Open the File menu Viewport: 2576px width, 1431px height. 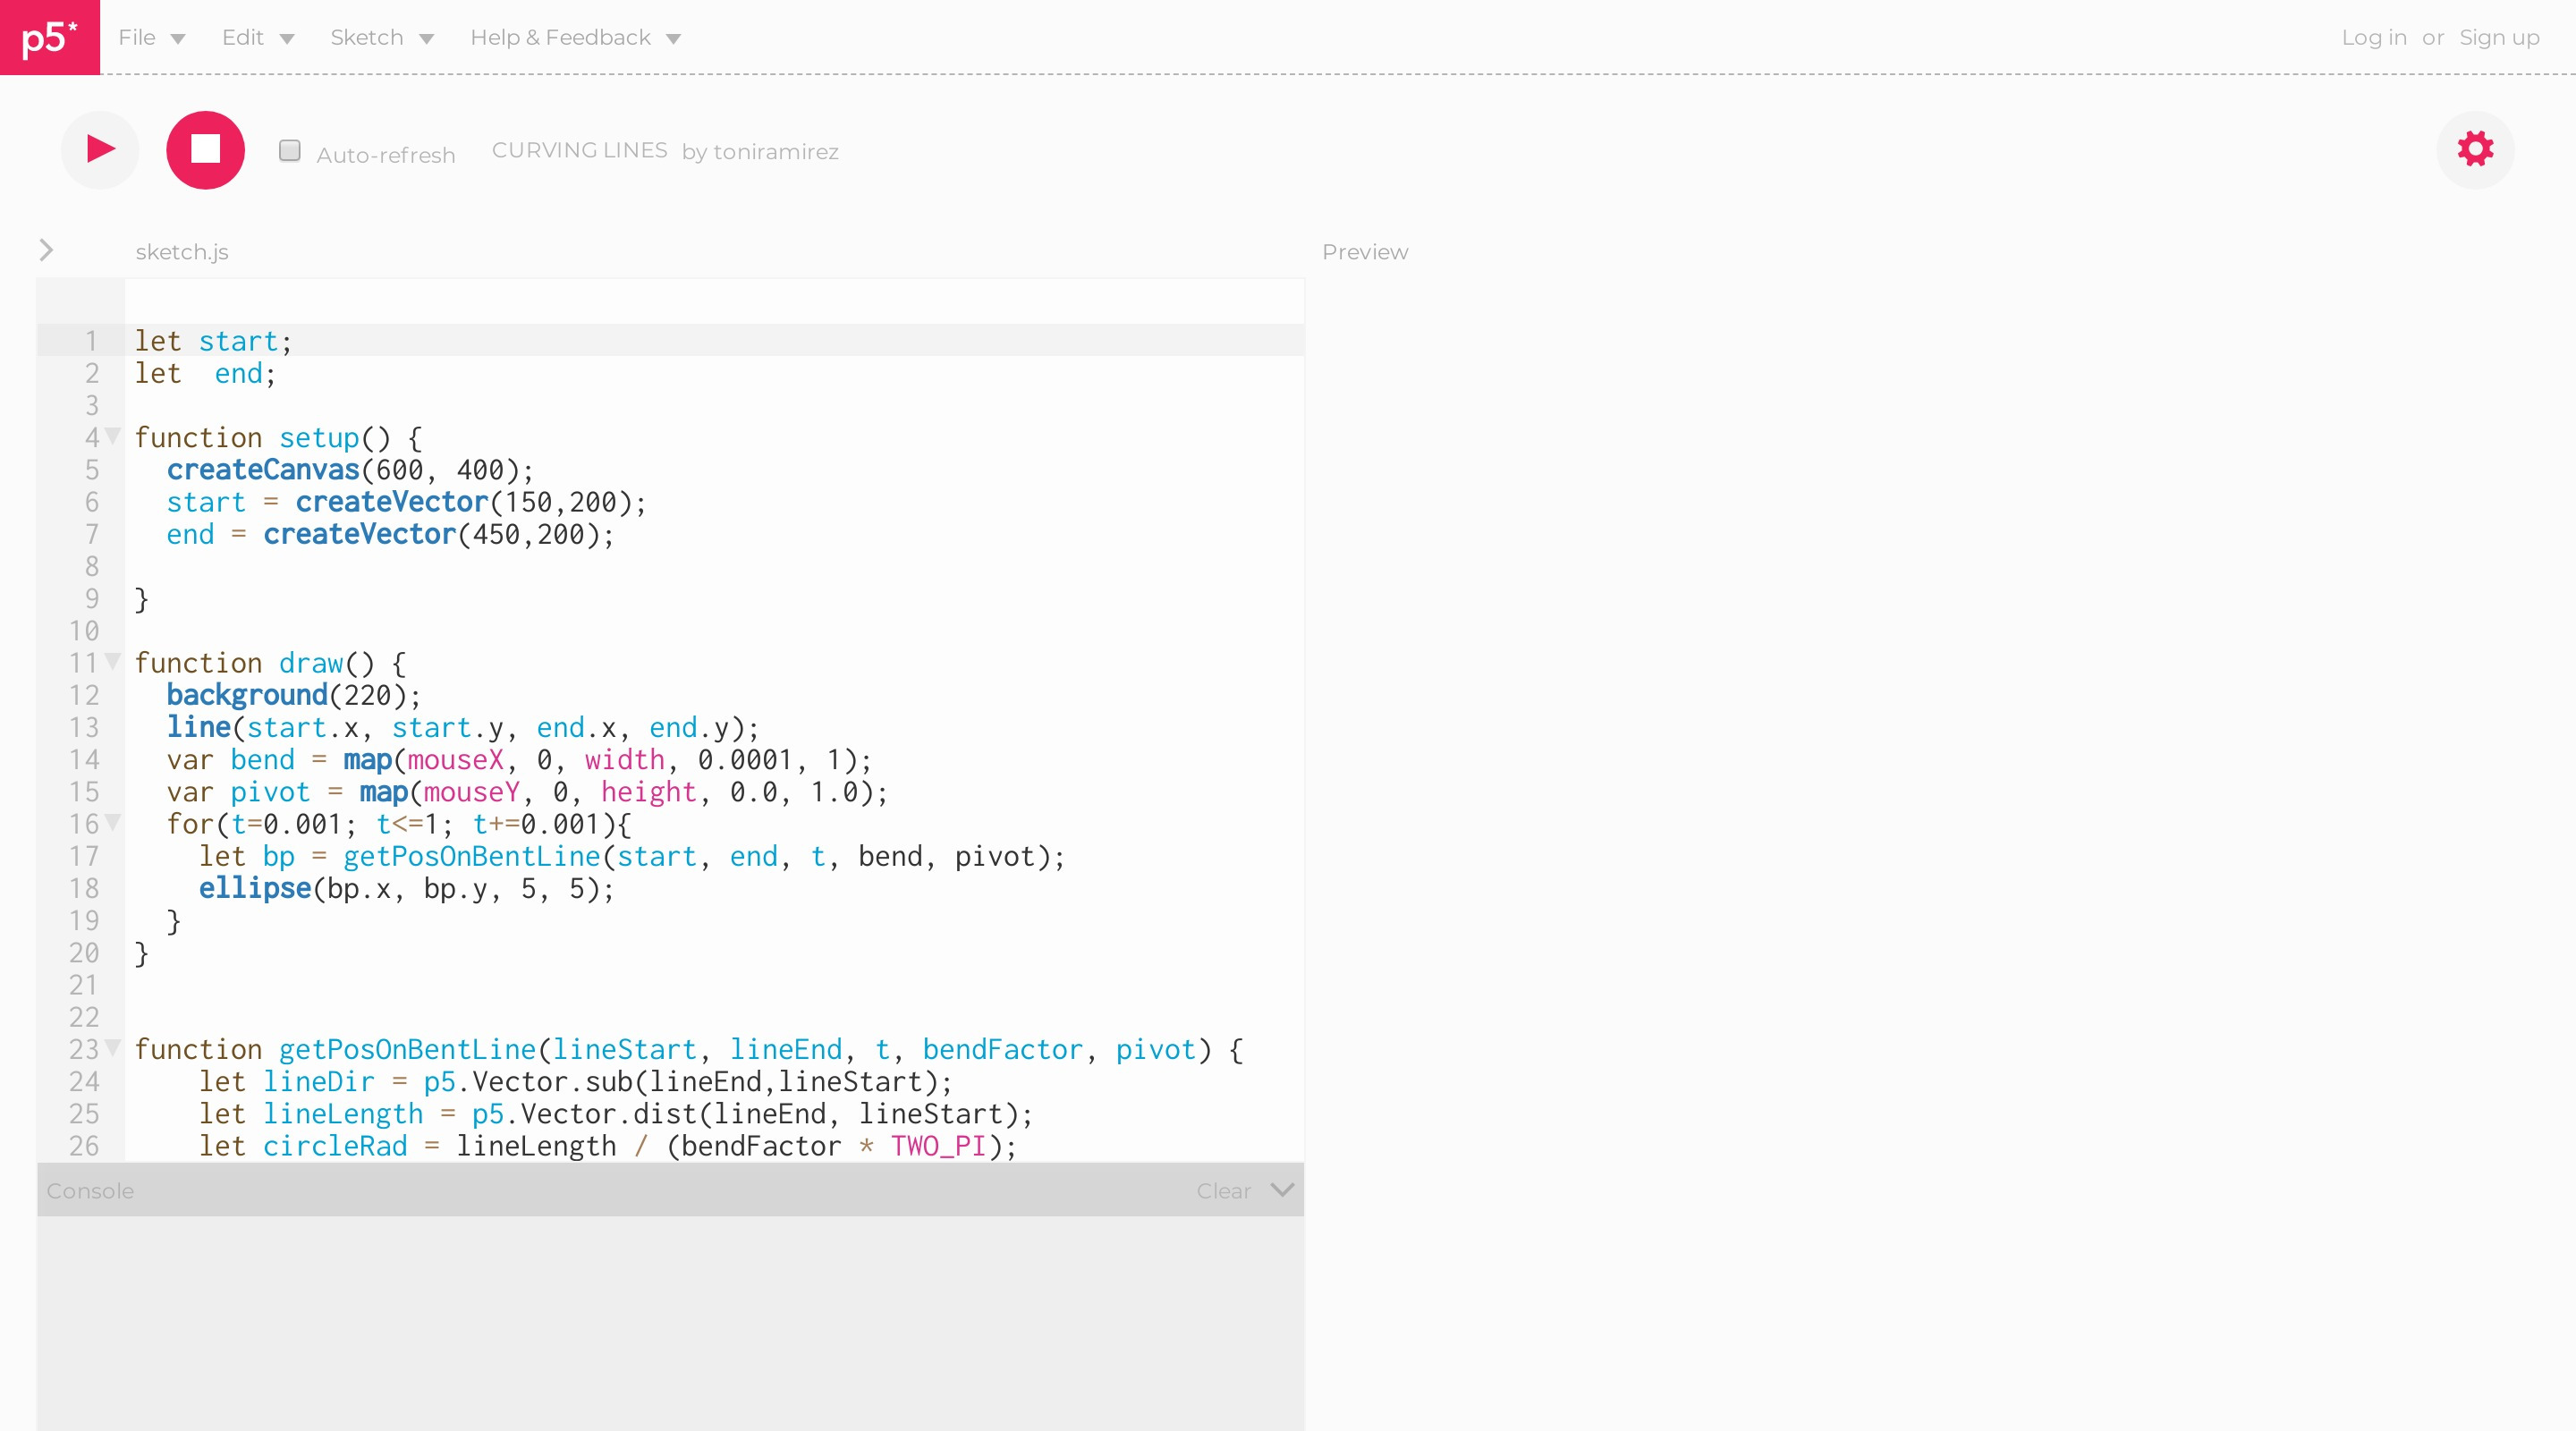[x=151, y=38]
